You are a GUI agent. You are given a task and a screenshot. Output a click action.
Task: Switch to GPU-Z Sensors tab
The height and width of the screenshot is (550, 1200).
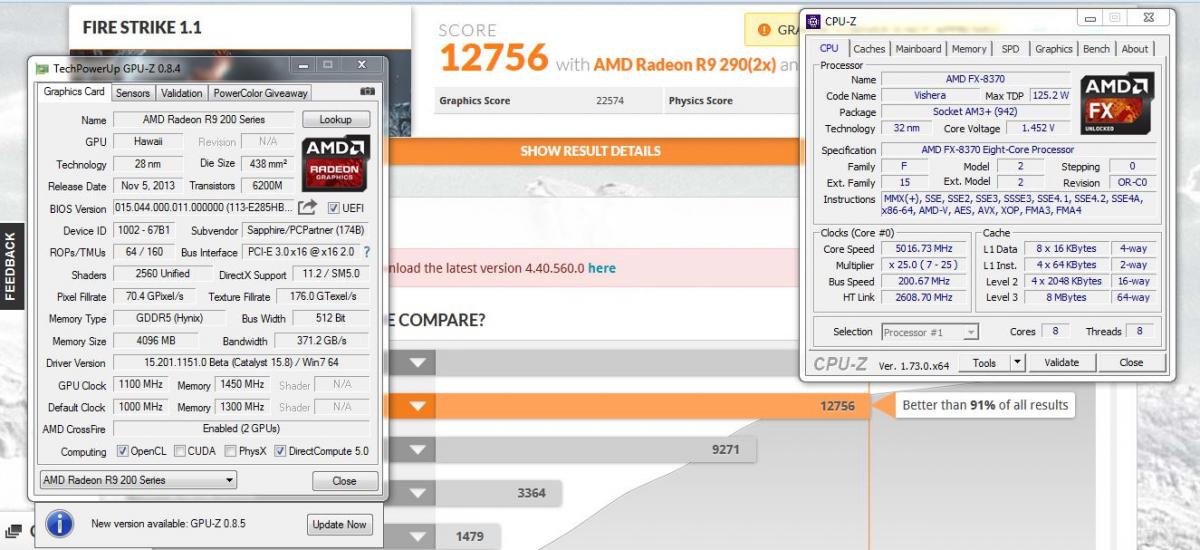pyautogui.click(x=133, y=93)
